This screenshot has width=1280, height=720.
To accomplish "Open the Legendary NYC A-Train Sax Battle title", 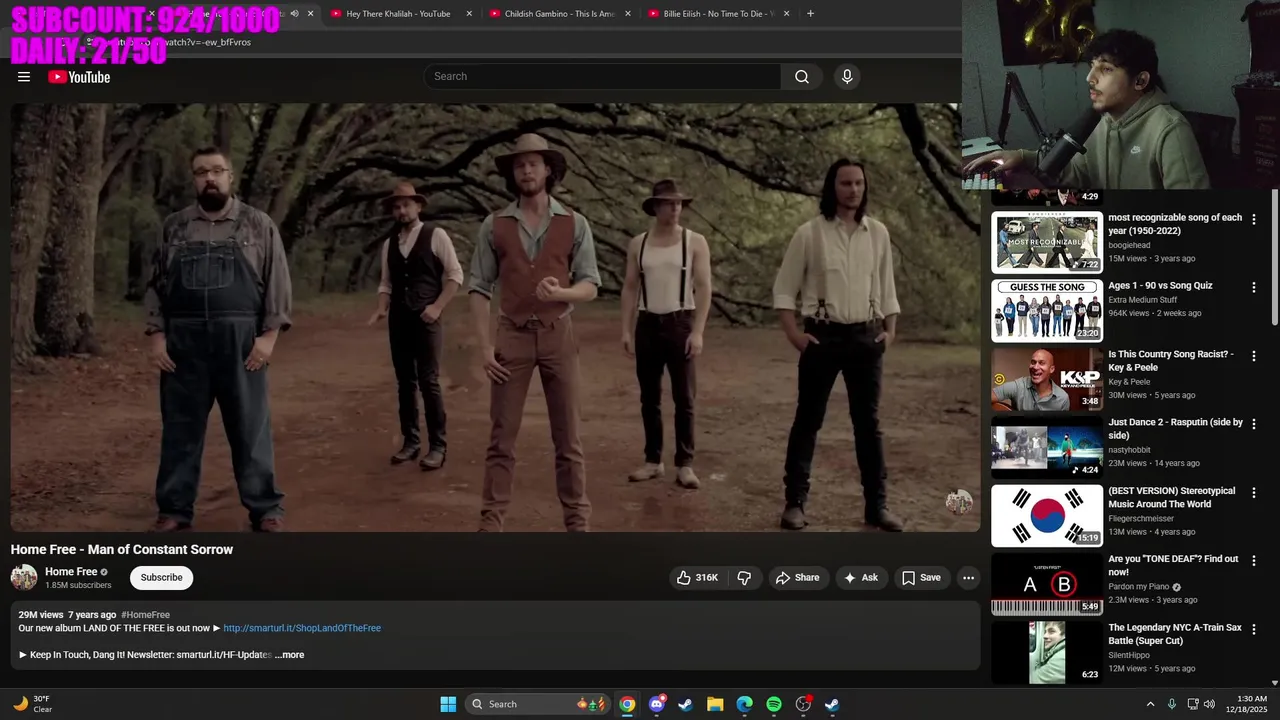I will pos(1175,634).
